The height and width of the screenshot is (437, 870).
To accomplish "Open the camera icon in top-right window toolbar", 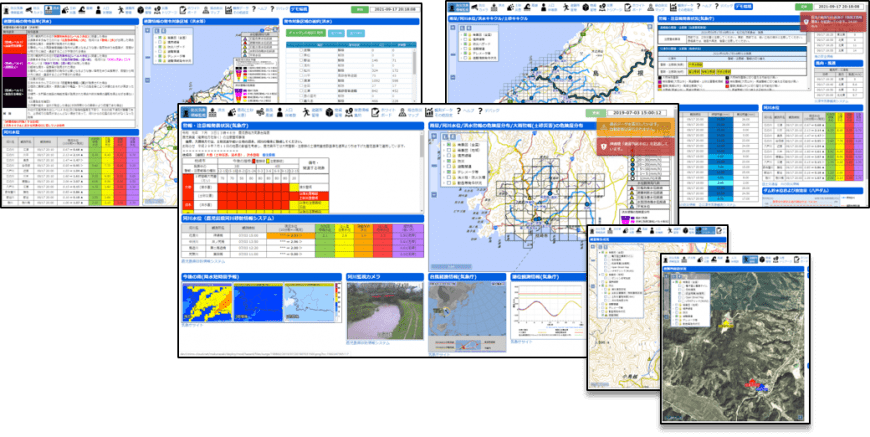I will point(474,7).
